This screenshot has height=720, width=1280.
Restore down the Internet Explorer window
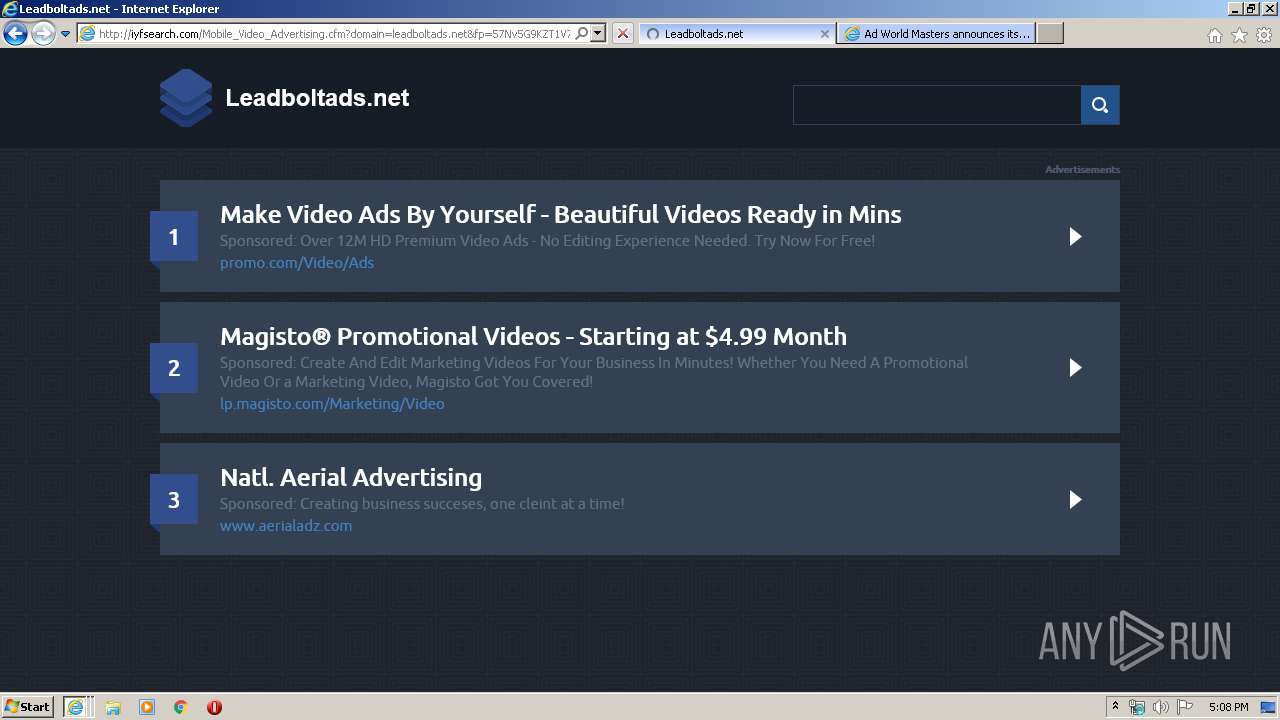(x=1251, y=9)
